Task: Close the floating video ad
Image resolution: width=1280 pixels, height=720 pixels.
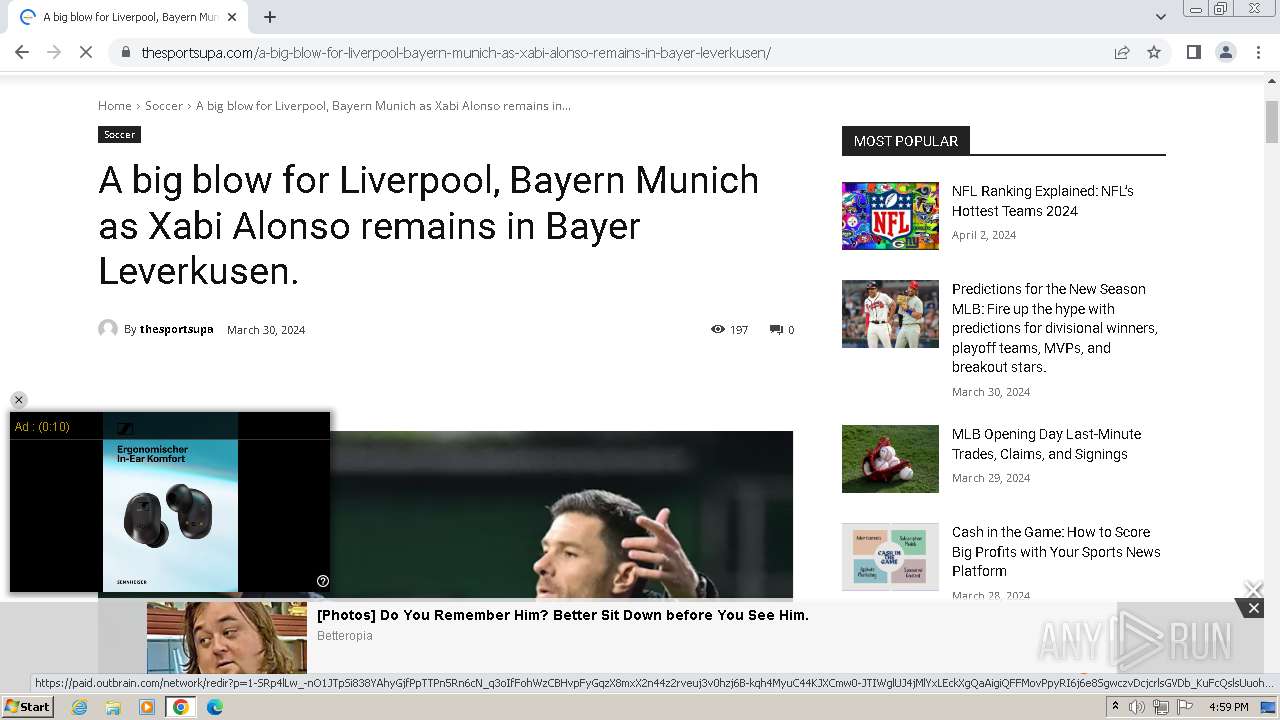Action: coord(18,400)
